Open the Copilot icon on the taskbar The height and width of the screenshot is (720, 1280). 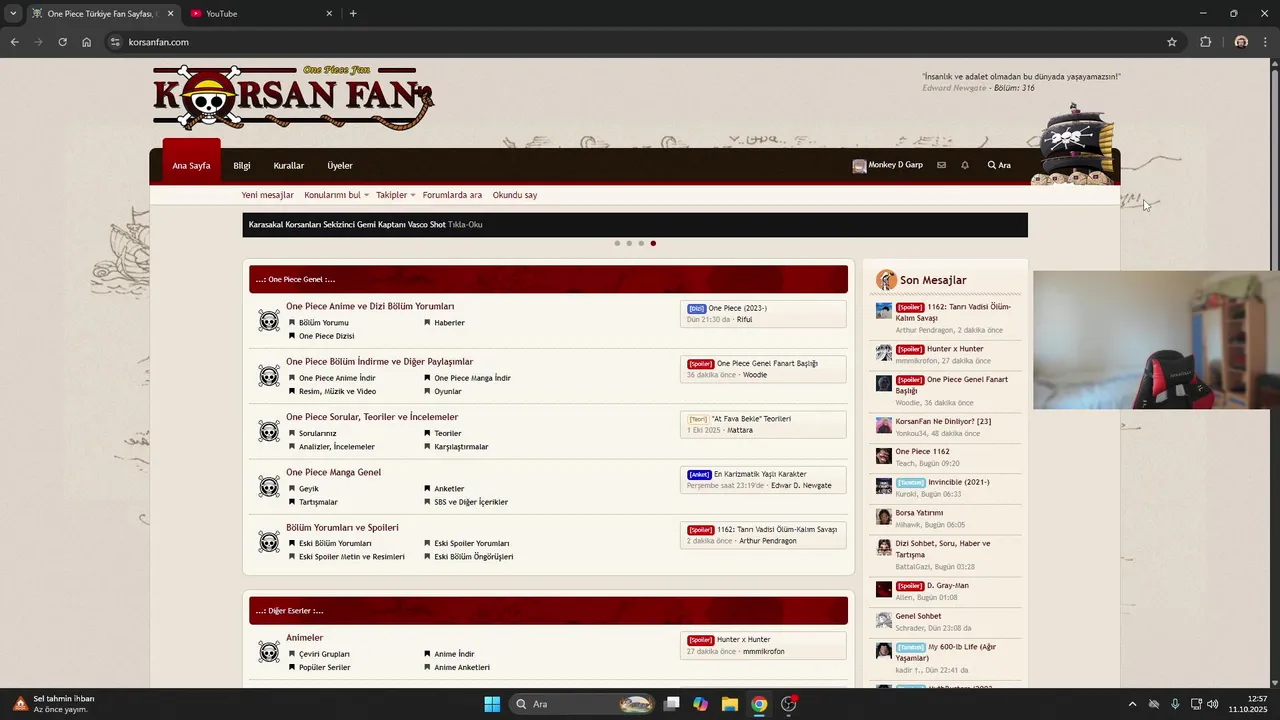point(701,704)
